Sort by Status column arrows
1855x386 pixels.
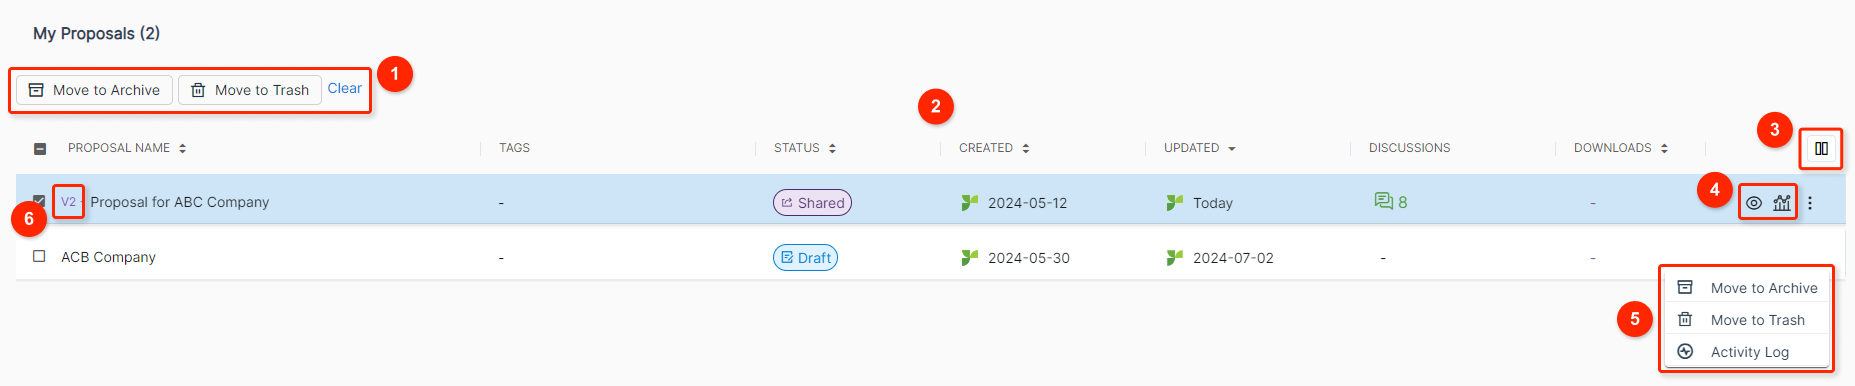(x=832, y=148)
